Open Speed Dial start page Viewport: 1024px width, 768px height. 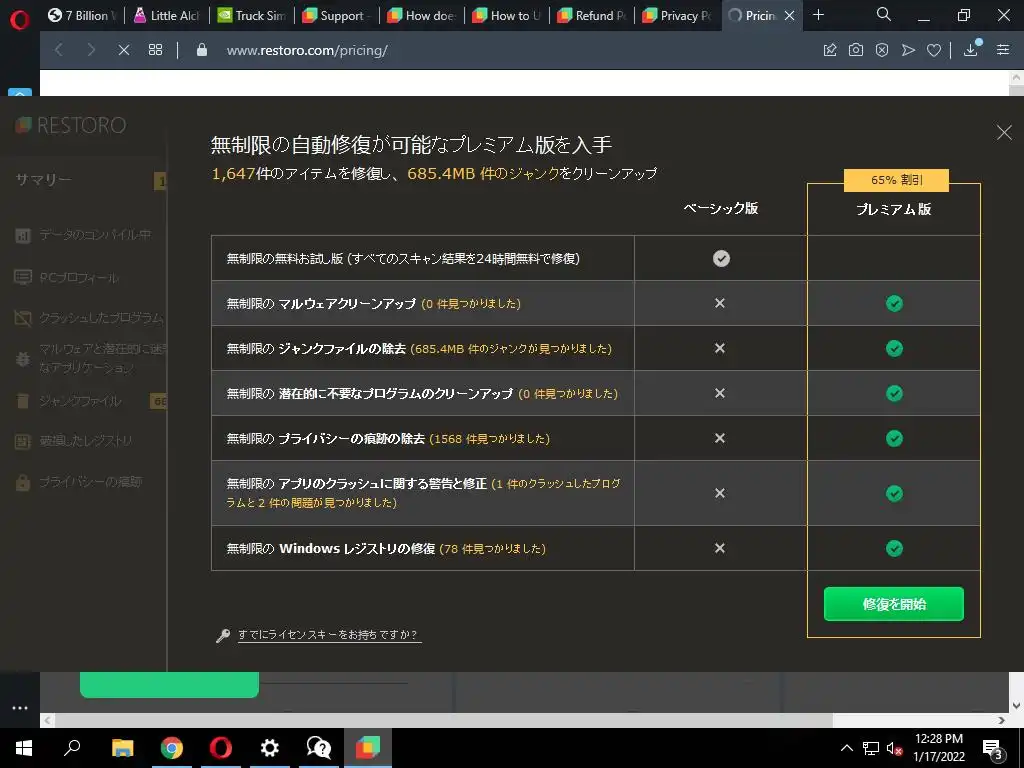155,50
